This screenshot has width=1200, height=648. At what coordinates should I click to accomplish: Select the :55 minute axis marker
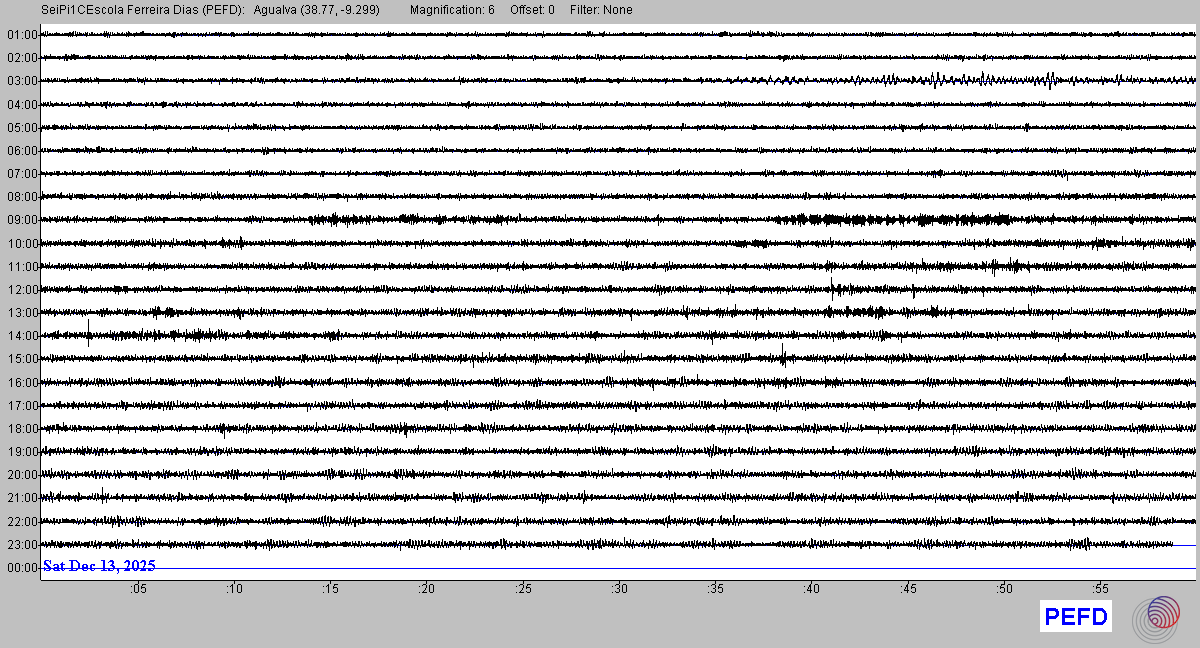[x=1100, y=589]
